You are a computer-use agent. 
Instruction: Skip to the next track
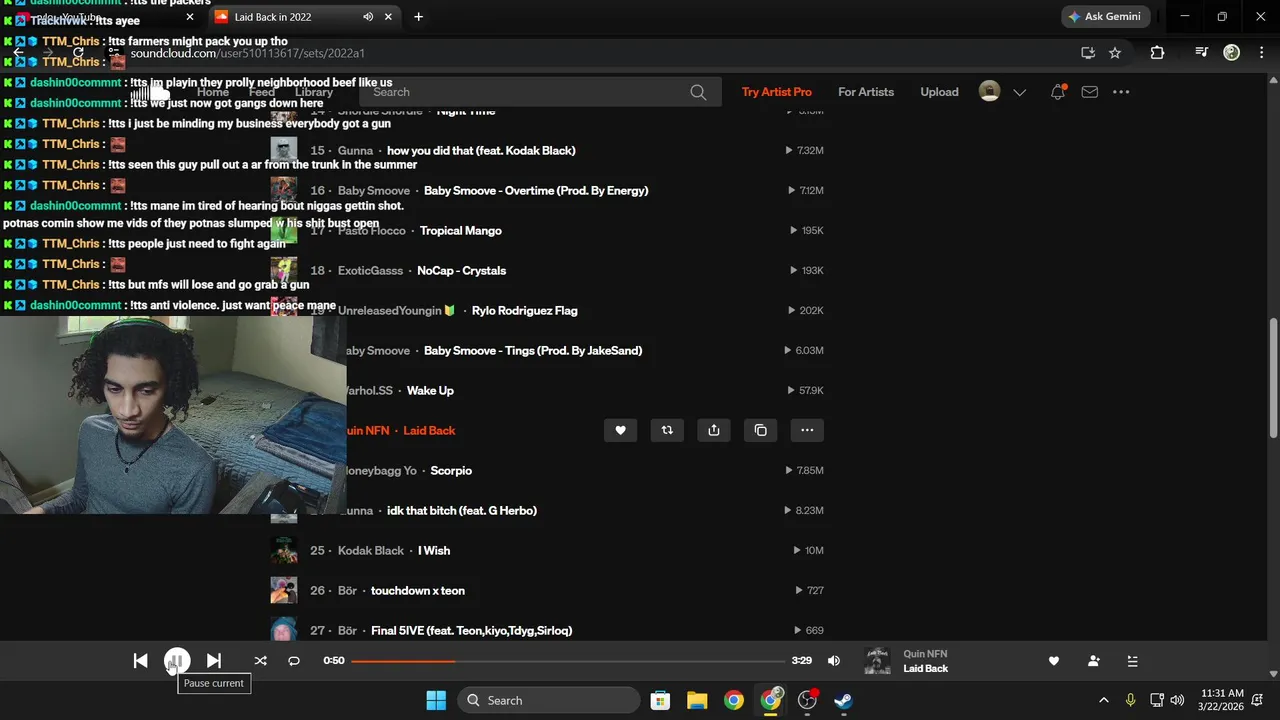point(214,661)
